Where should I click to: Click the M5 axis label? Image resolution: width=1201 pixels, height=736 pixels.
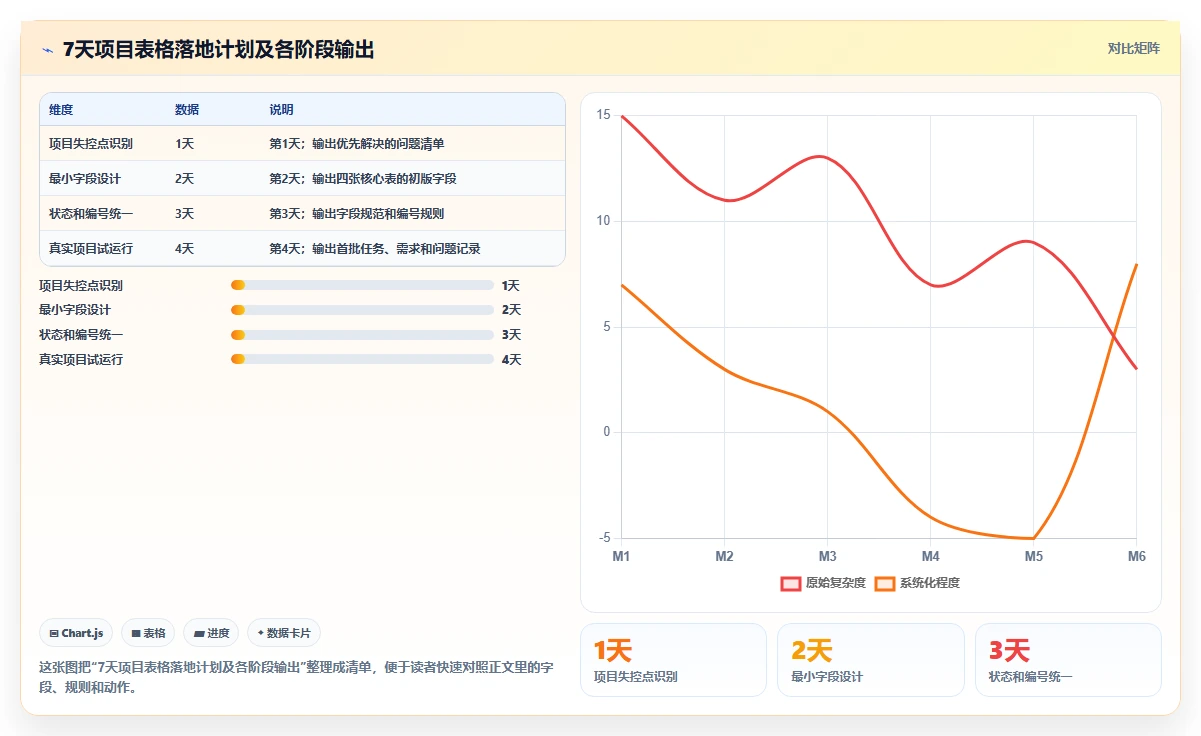coord(1034,556)
